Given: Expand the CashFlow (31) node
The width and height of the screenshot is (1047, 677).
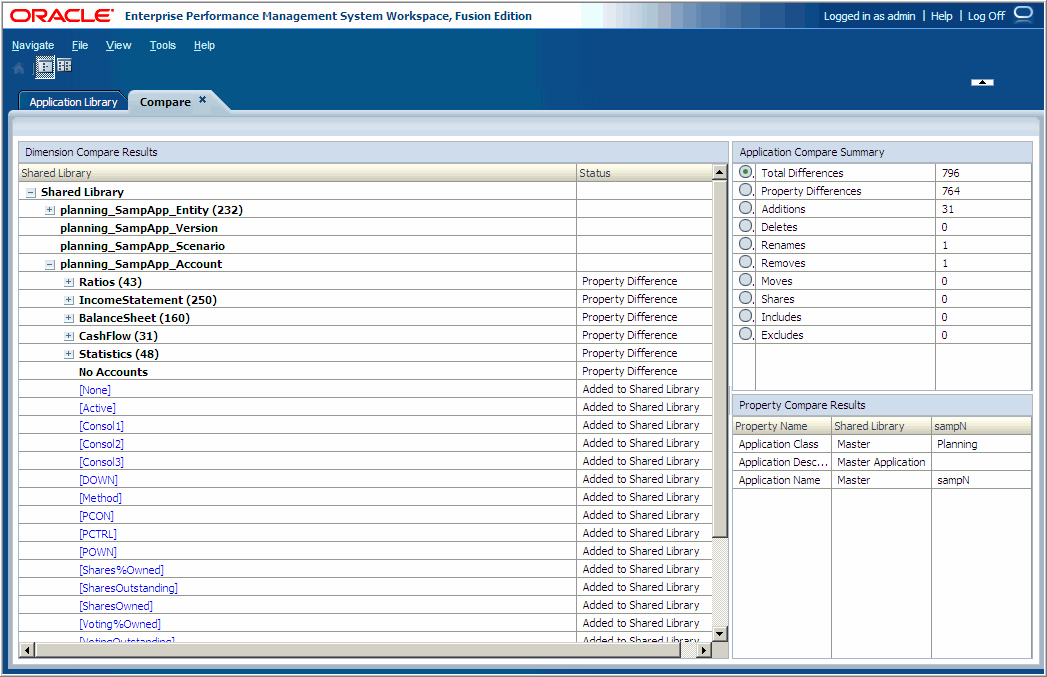Looking at the screenshot, I should pos(69,336).
